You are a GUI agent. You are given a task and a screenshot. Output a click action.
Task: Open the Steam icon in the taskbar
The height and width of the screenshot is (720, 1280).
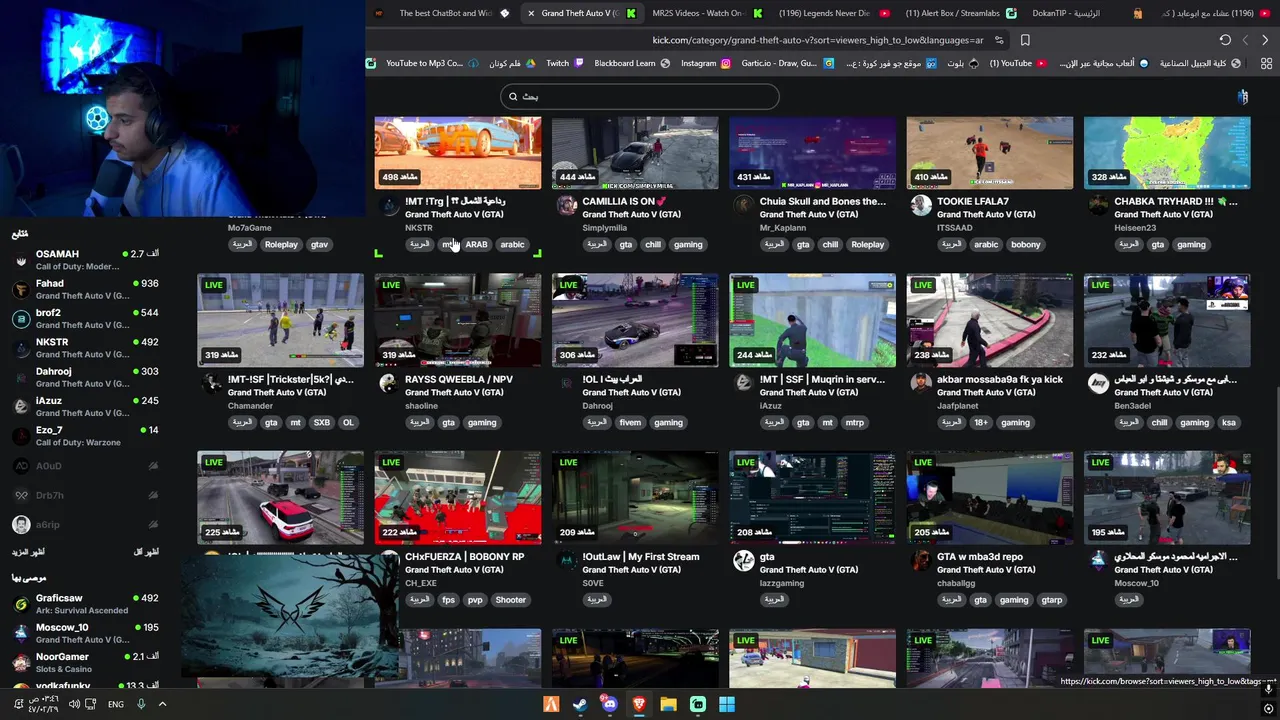coord(580,704)
